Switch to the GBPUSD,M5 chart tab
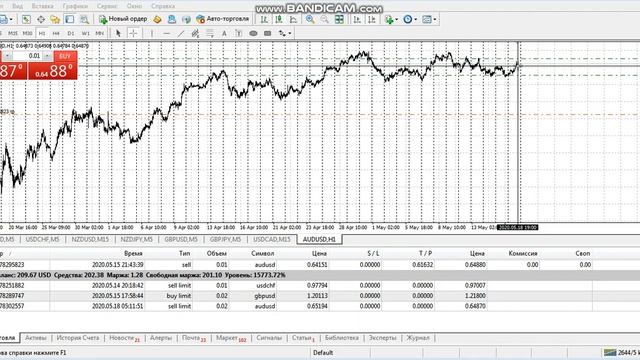Viewport: 640px width, 360px height. pyautogui.click(x=181, y=239)
